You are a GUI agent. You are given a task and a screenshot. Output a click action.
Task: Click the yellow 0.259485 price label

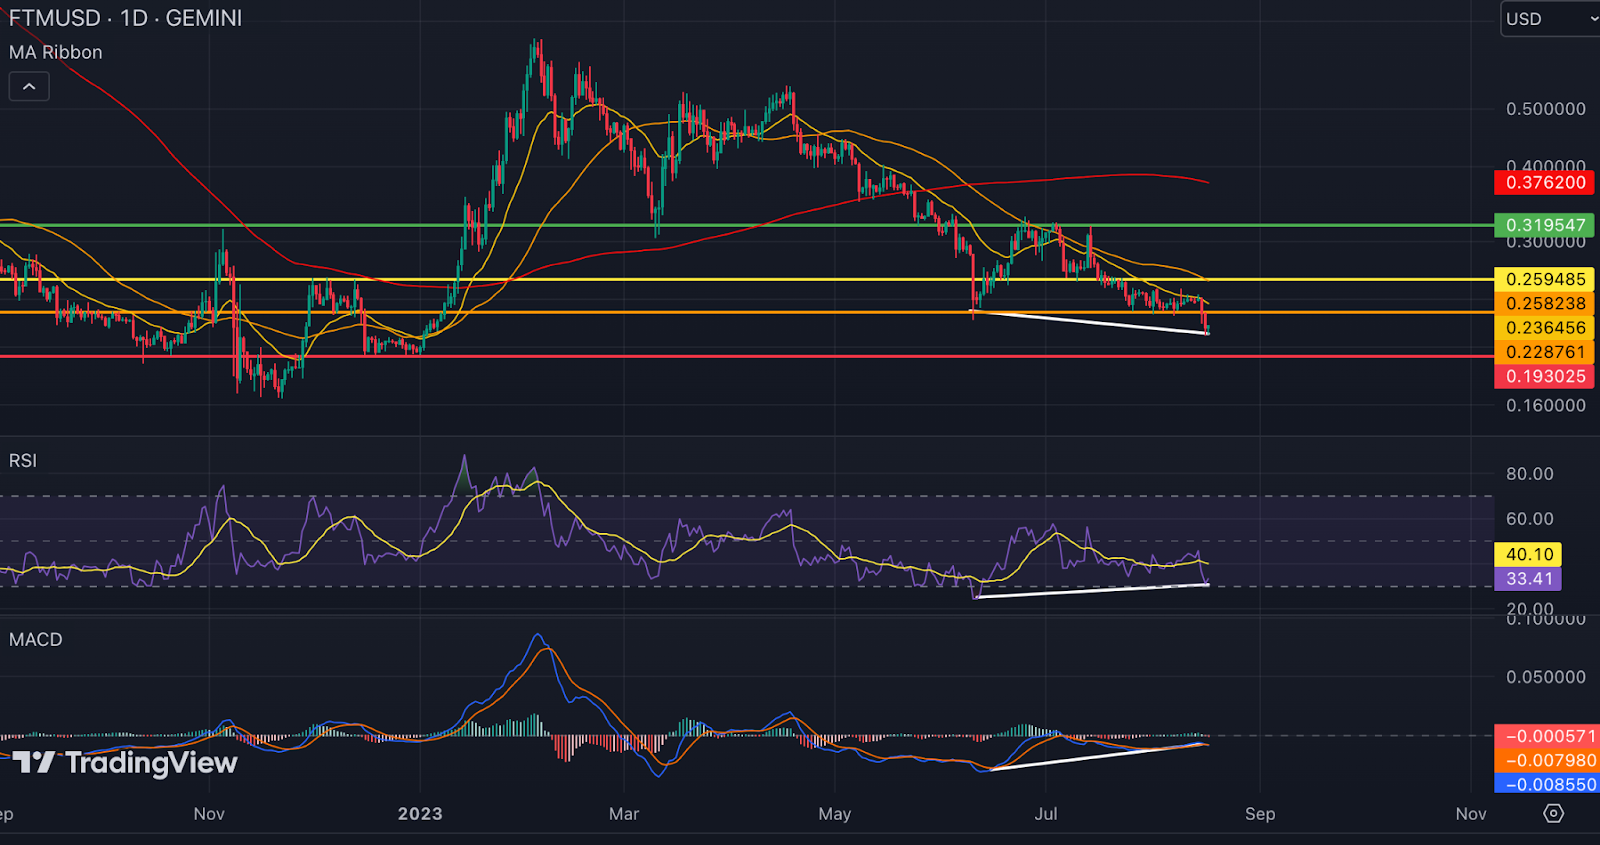click(x=1545, y=279)
